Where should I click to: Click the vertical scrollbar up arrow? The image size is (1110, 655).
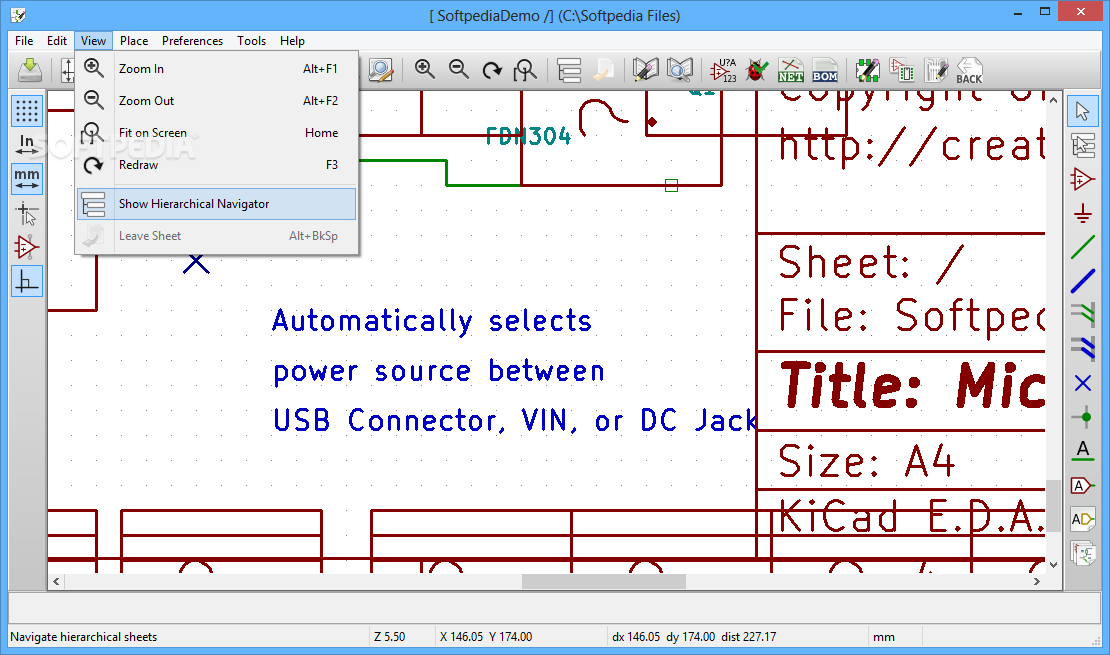tap(1053, 101)
